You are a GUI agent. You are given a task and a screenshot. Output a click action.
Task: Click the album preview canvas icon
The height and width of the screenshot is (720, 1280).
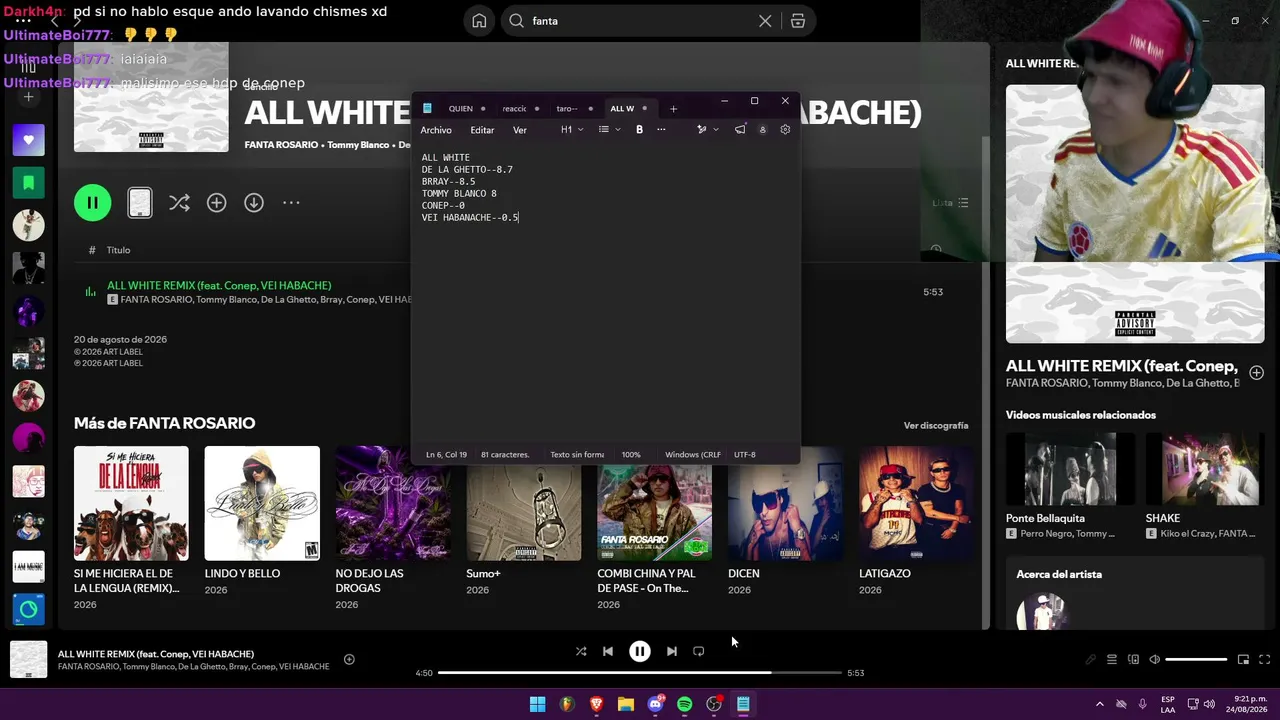pos(140,203)
